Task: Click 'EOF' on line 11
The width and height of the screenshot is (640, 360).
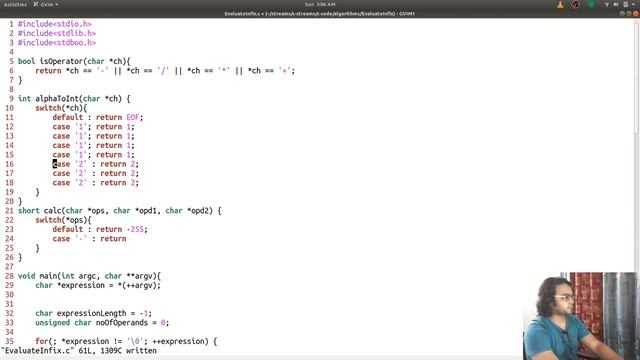Action: [133, 118]
